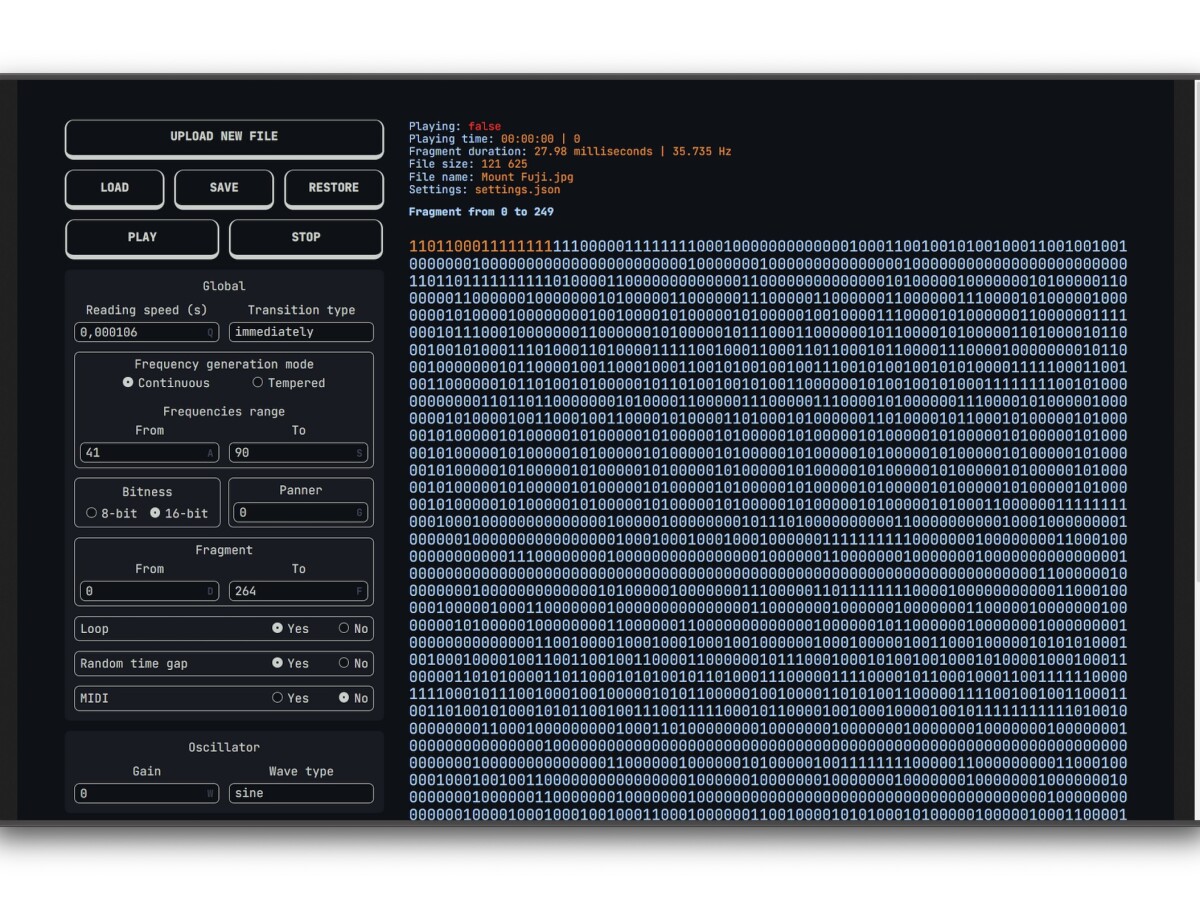Open the Oscillator Wave type dropdown
Viewport: 1200px width, 900px height.
tap(301, 793)
